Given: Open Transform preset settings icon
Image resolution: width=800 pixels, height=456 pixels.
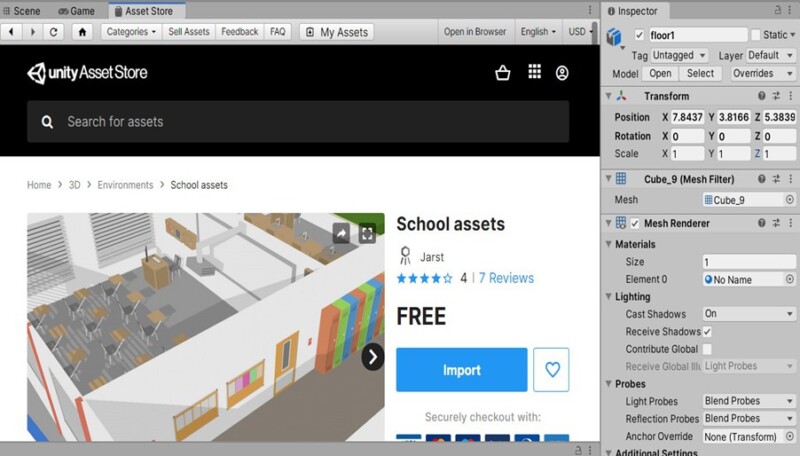Looking at the screenshot, I should [x=776, y=96].
